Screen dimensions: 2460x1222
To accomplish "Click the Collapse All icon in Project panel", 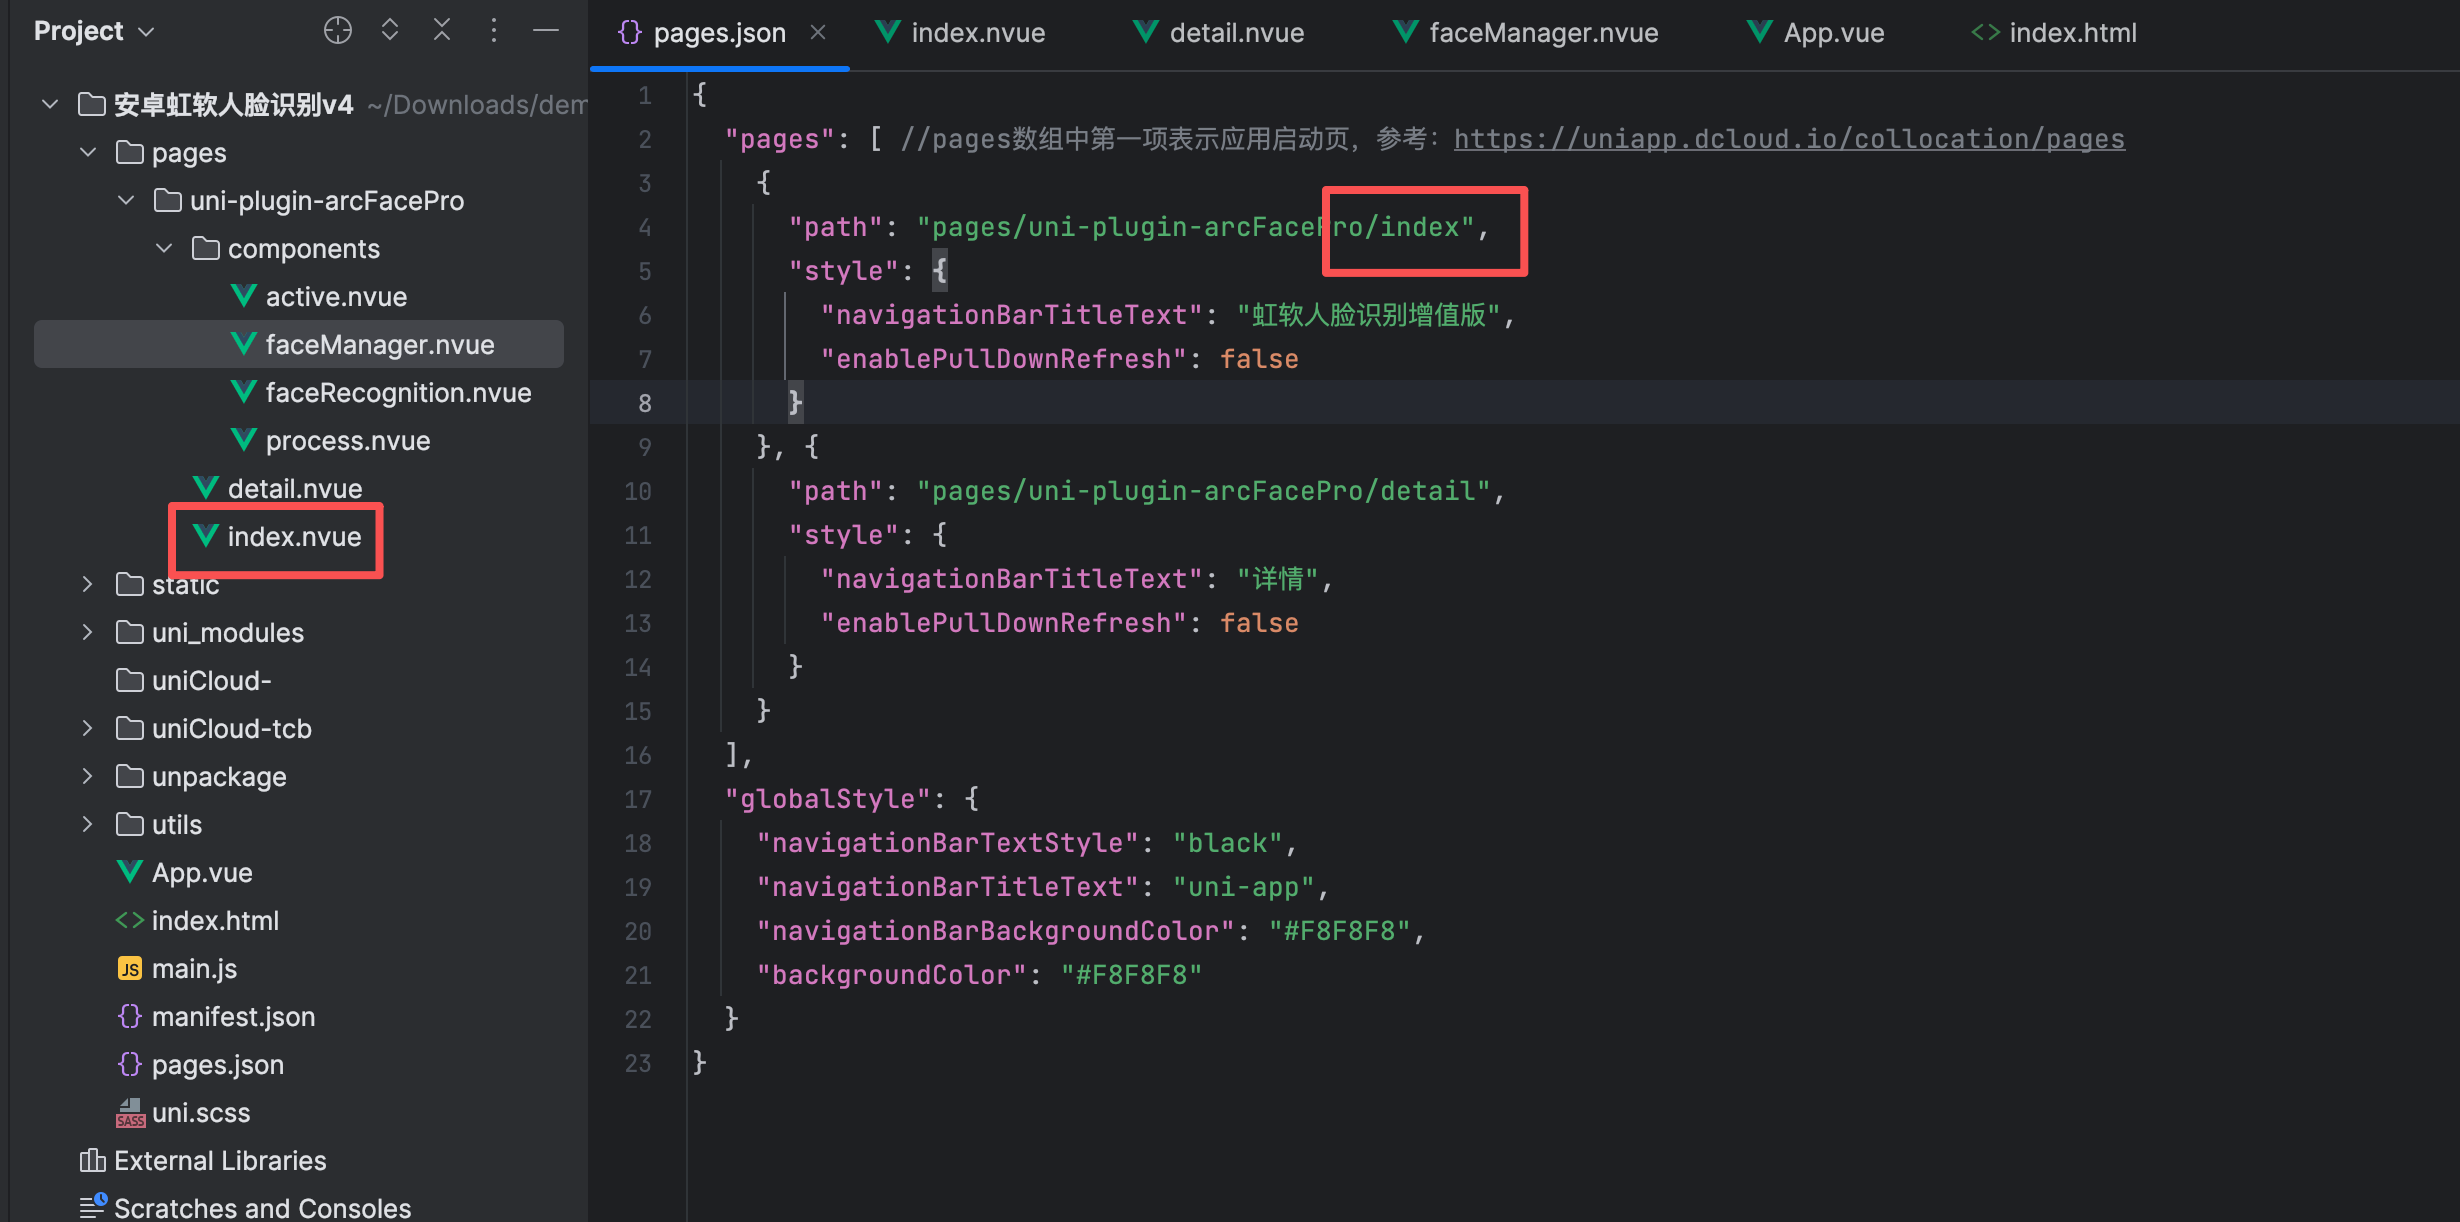I will tap(442, 31).
